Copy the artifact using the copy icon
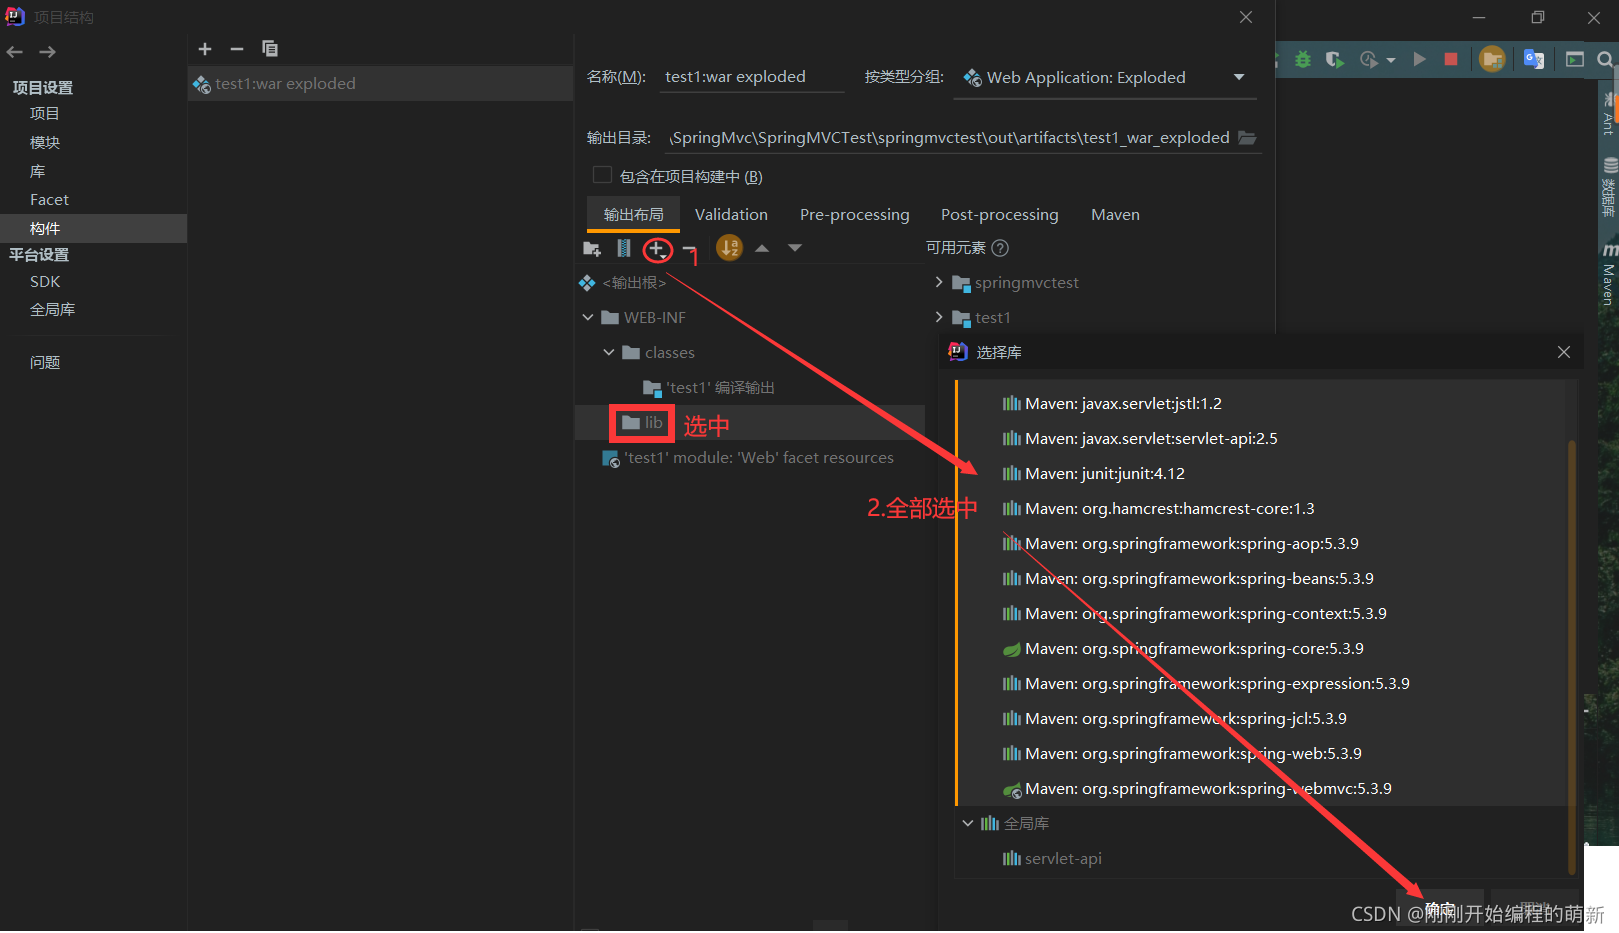Screen dimensions: 1619x933 pyautogui.click(x=270, y=49)
